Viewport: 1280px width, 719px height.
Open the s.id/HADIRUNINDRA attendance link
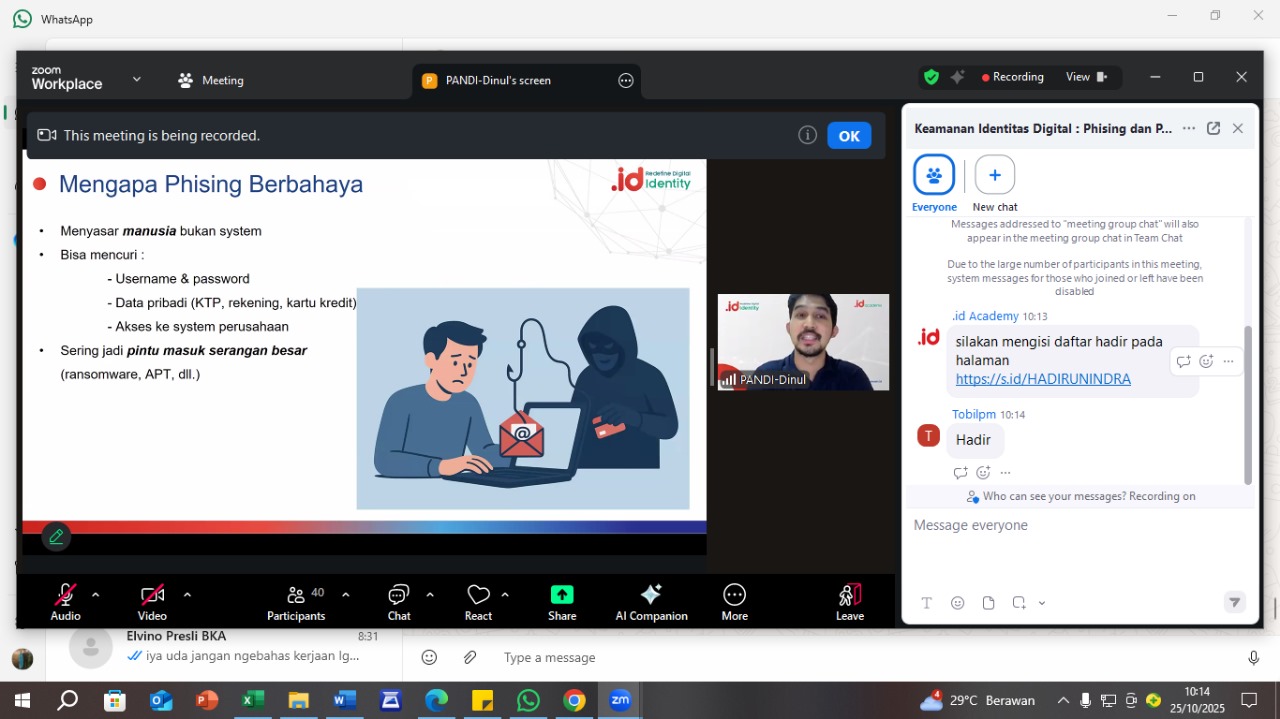[x=1043, y=379]
